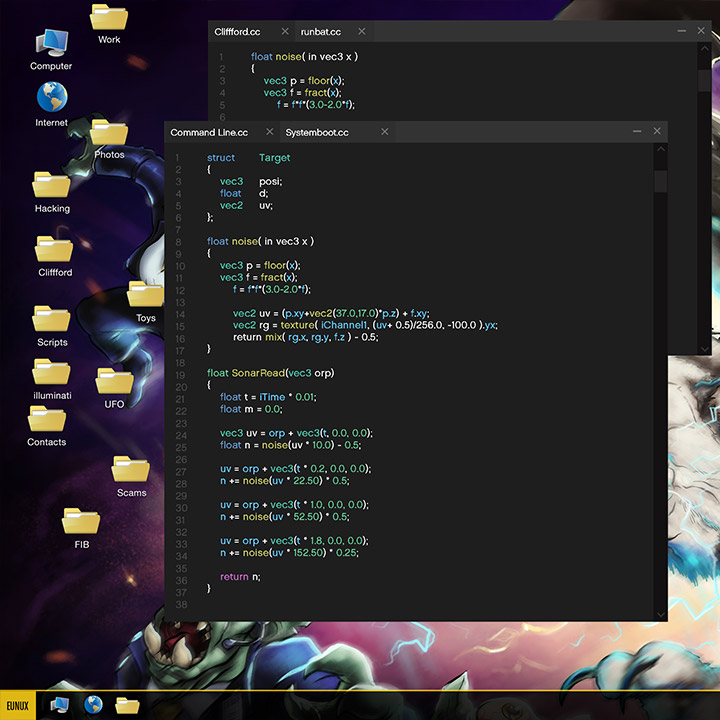This screenshot has width=720, height=720.
Task: Select the UFO folder icon
Action: (115, 383)
